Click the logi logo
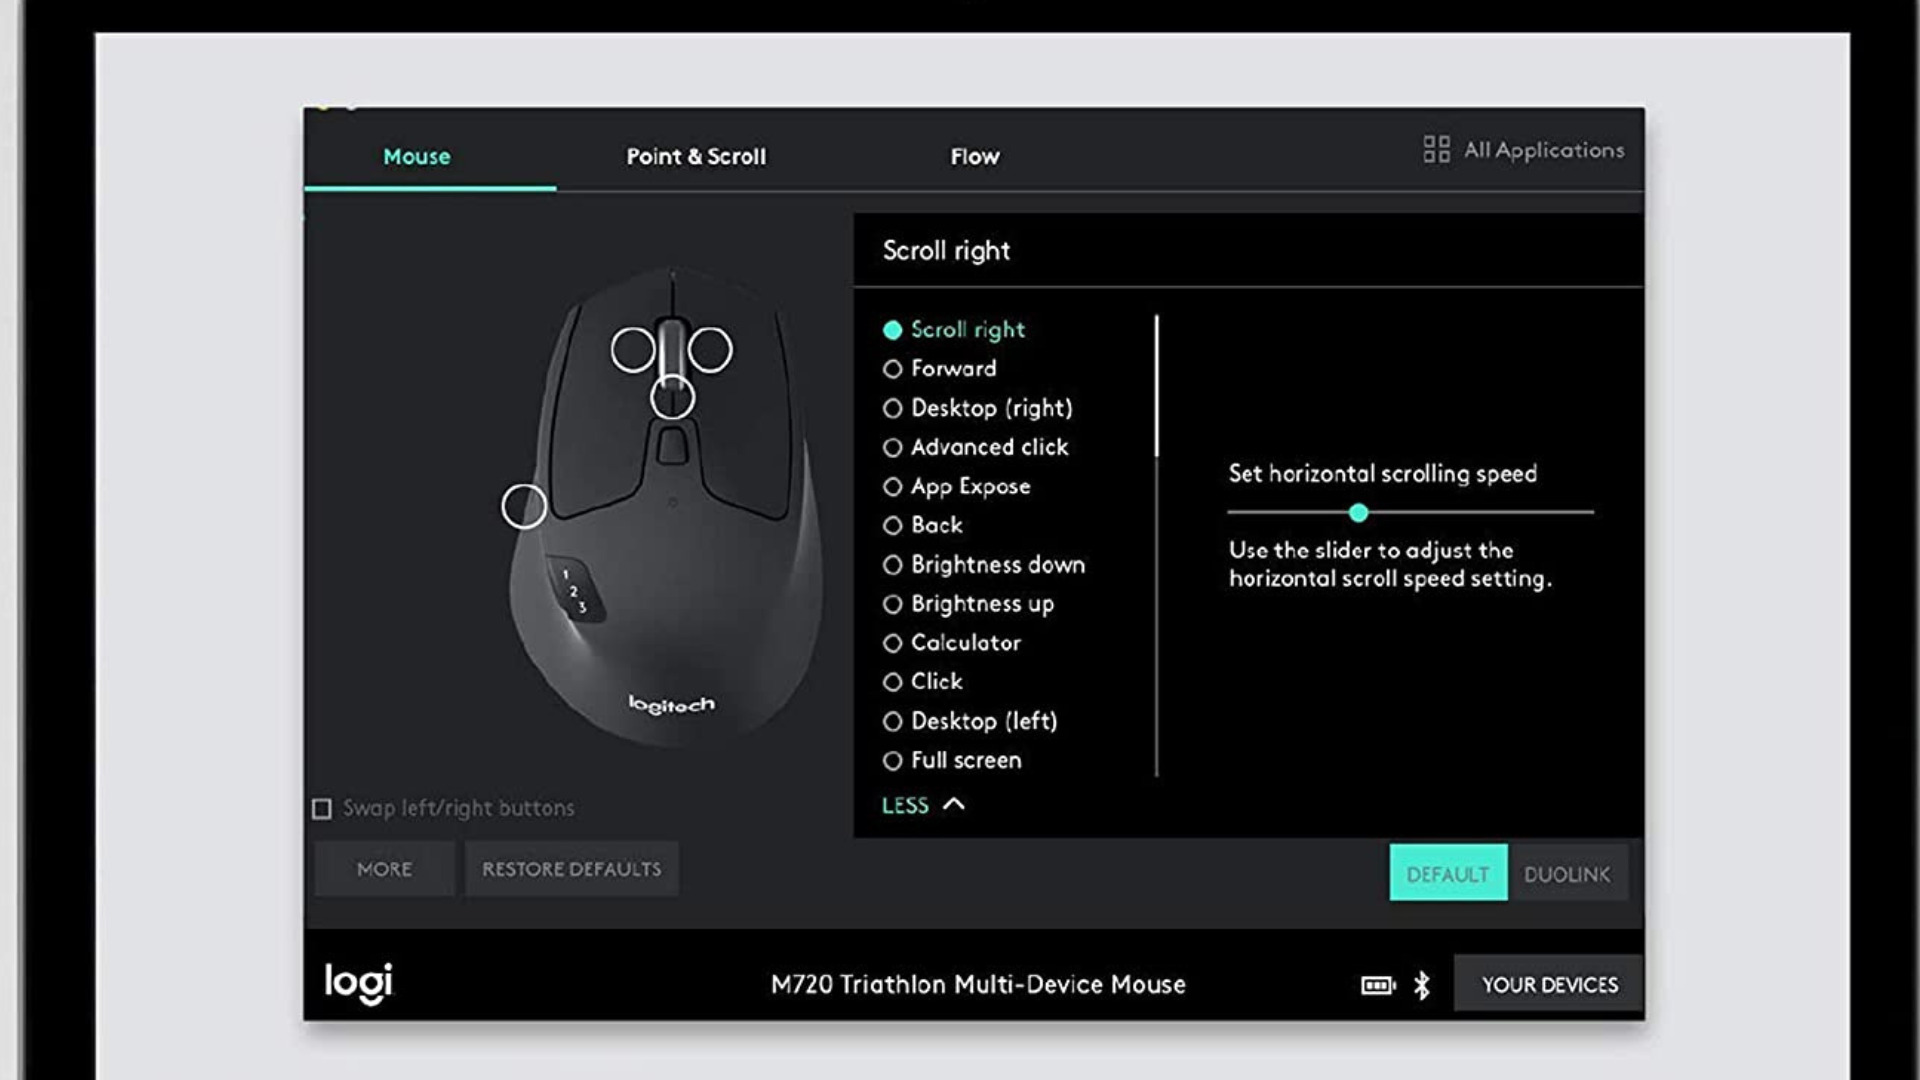Screen dimensions: 1920x1080 coord(359,983)
